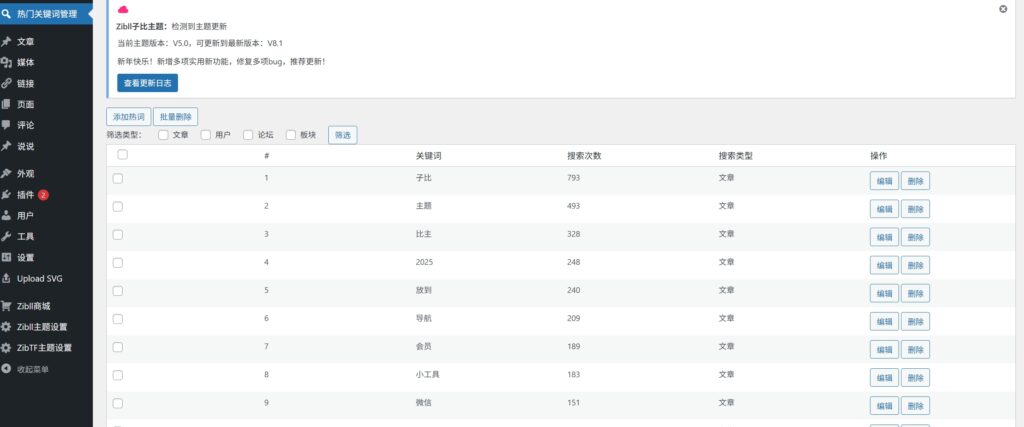Image resolution: width=1024 pixels, height=427 pixels.
Task: Click the Zibll商城 shopping cart icon
Action: [7, 306]
